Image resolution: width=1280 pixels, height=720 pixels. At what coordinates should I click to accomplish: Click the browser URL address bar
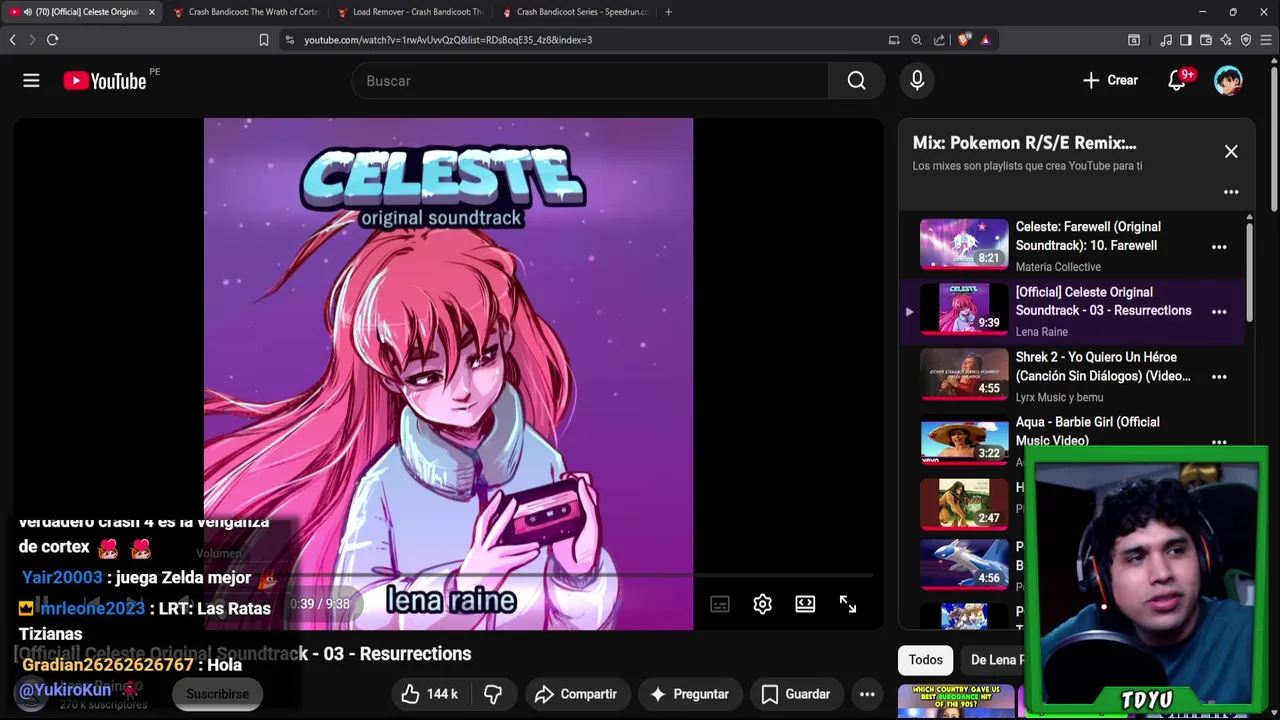448,40
